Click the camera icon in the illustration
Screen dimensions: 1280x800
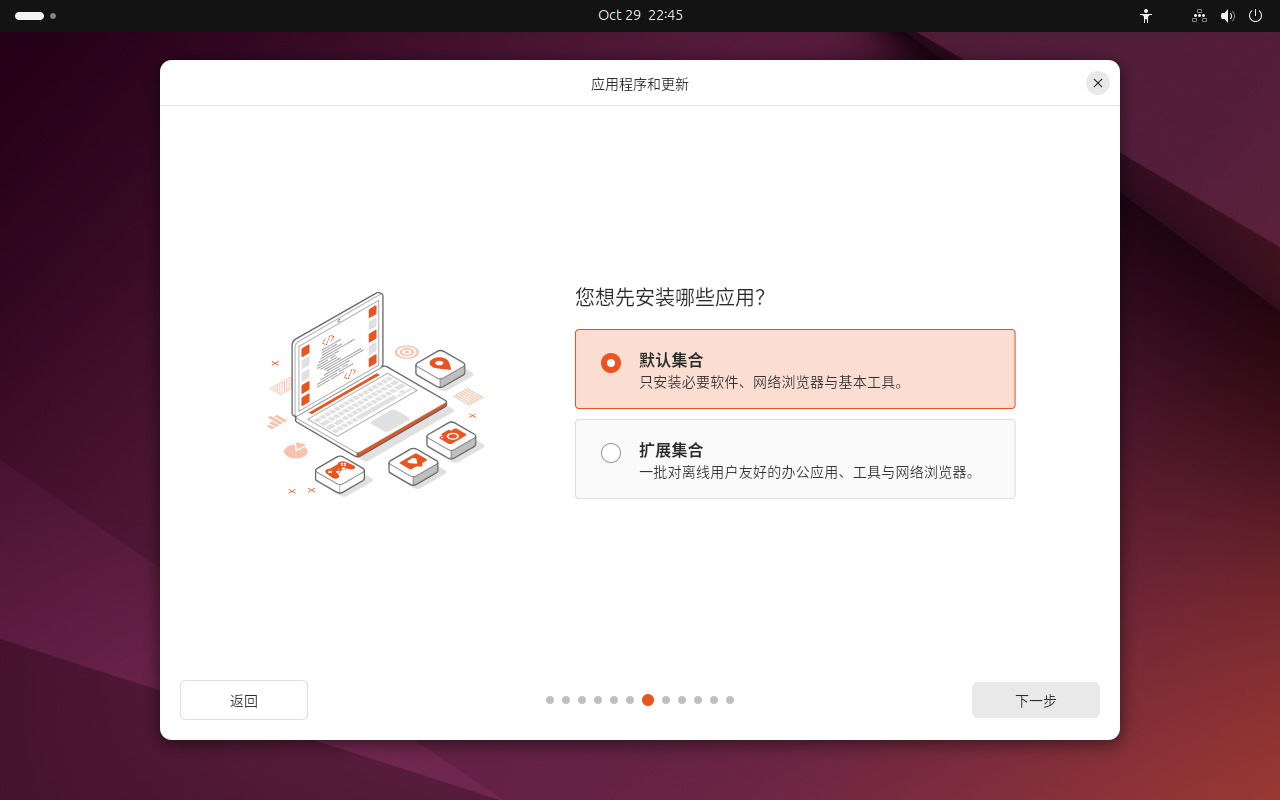point(451,437)
